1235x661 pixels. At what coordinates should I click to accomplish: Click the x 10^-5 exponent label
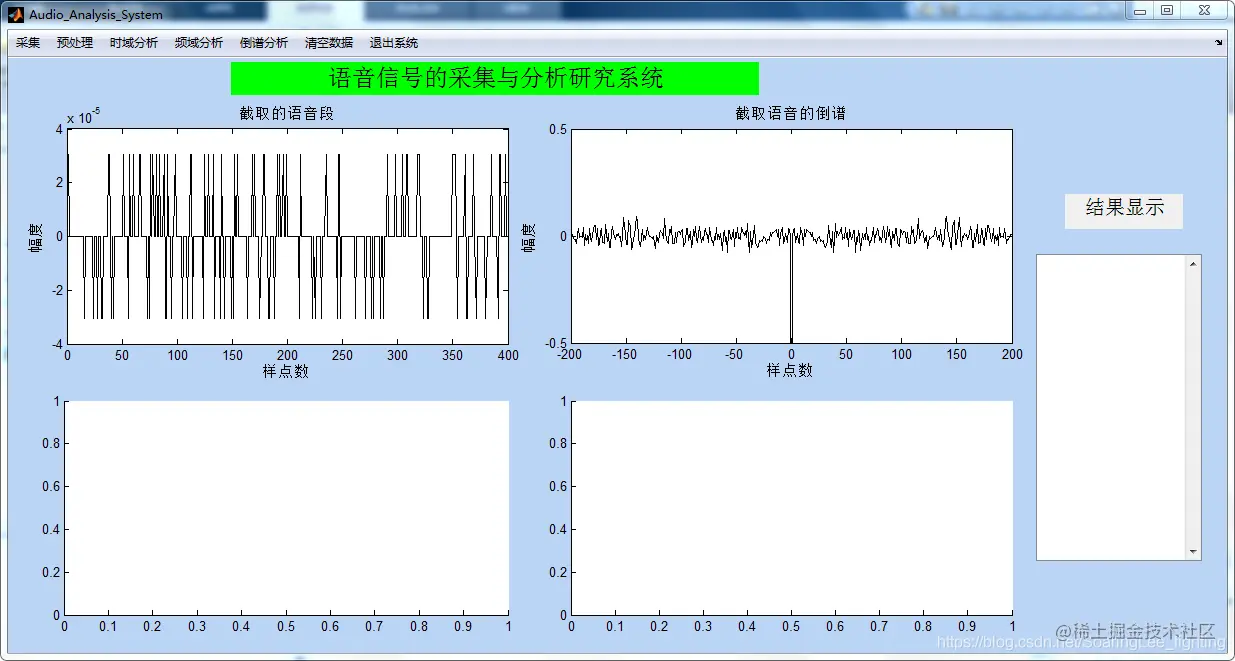83,117
